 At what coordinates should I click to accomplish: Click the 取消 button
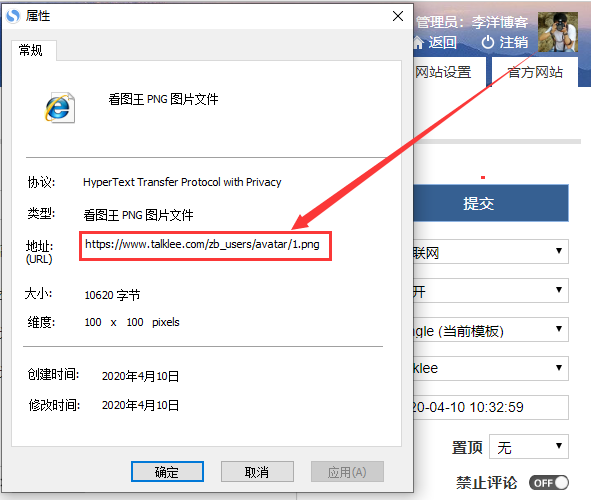point(257,471)
